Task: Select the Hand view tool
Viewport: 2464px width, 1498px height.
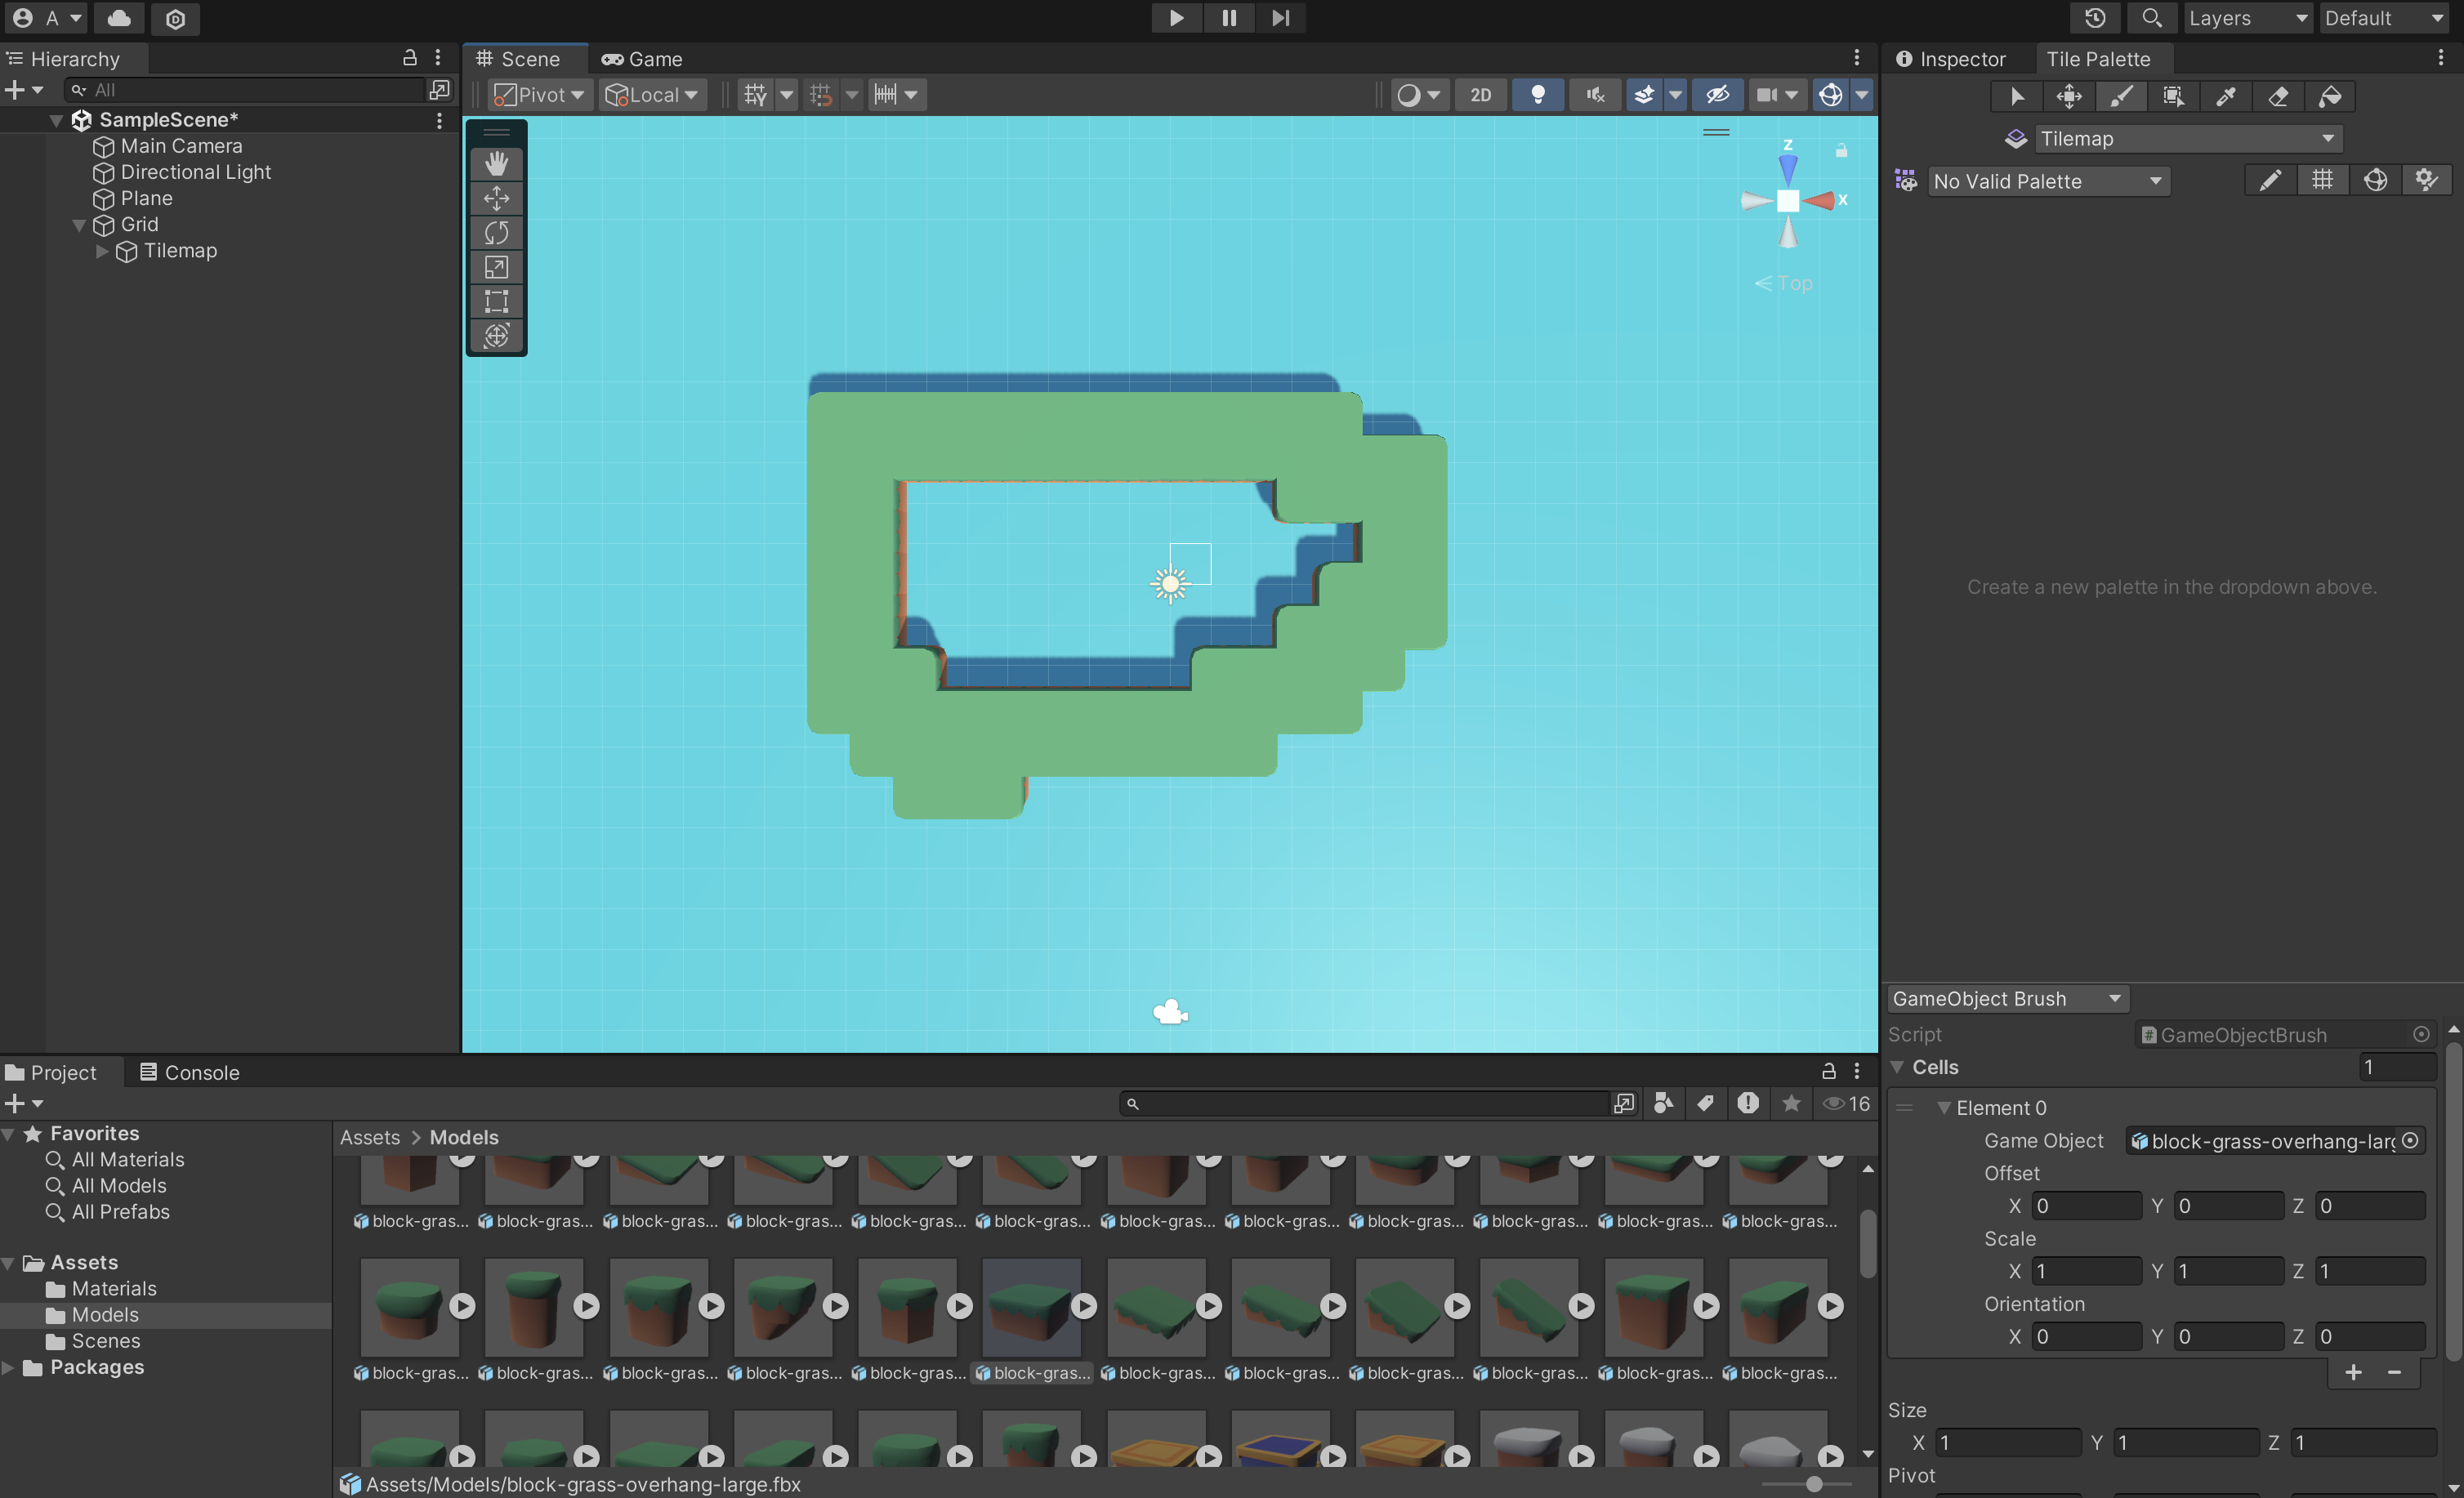Action: pos(496,164)
